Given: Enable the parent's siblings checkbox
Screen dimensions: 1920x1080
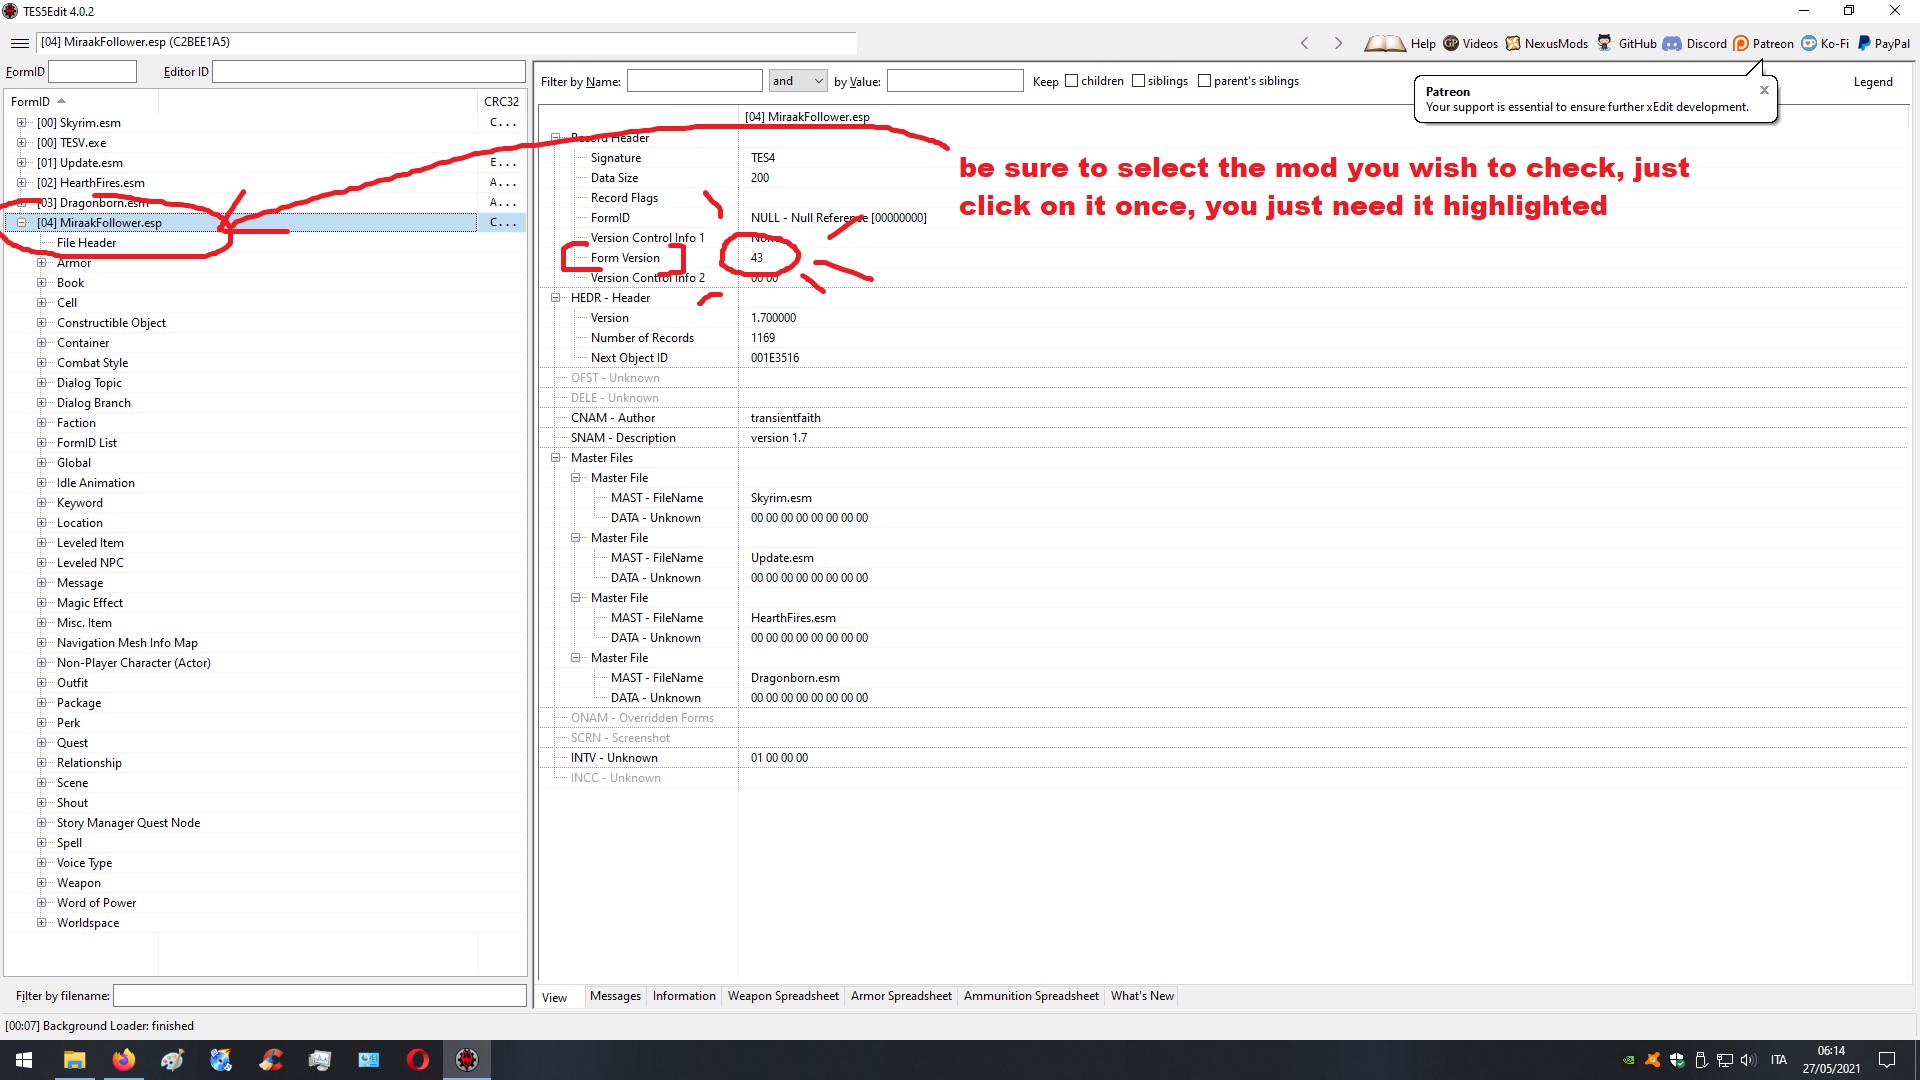Looking at the screenshot, I should (x=1204, y=81).
